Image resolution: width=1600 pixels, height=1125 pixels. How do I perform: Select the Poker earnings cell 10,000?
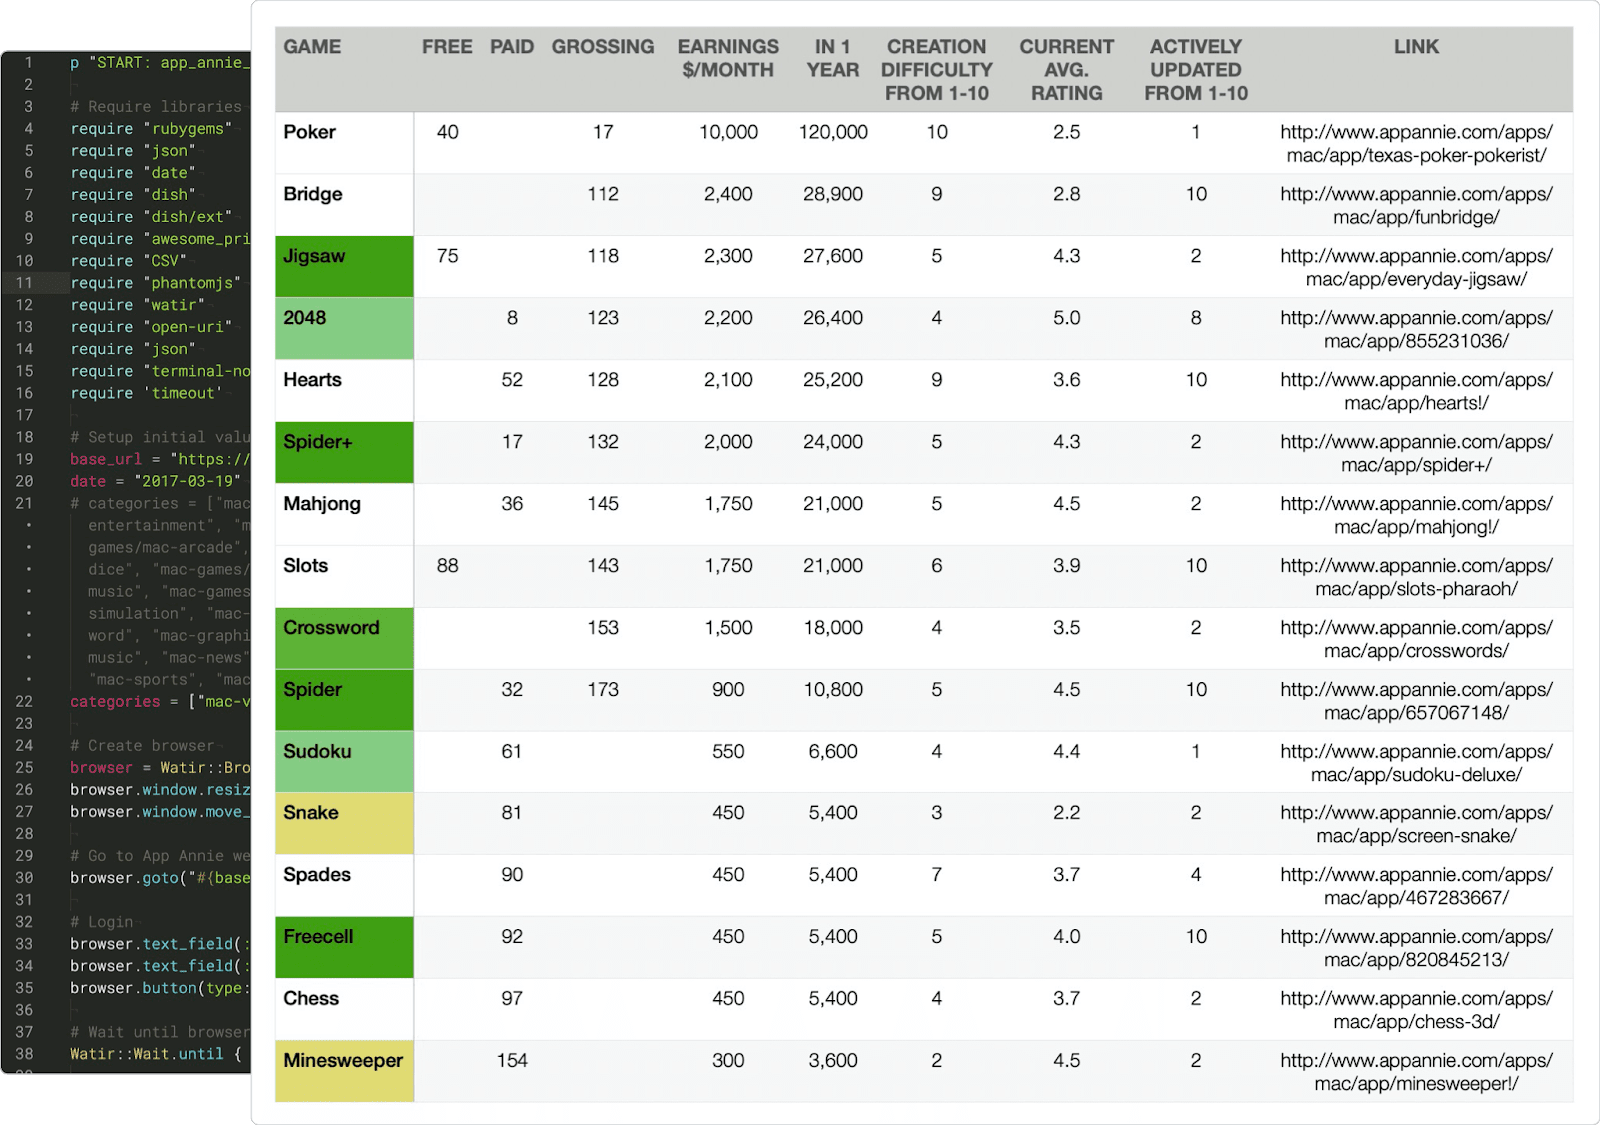tap(728, 132)
